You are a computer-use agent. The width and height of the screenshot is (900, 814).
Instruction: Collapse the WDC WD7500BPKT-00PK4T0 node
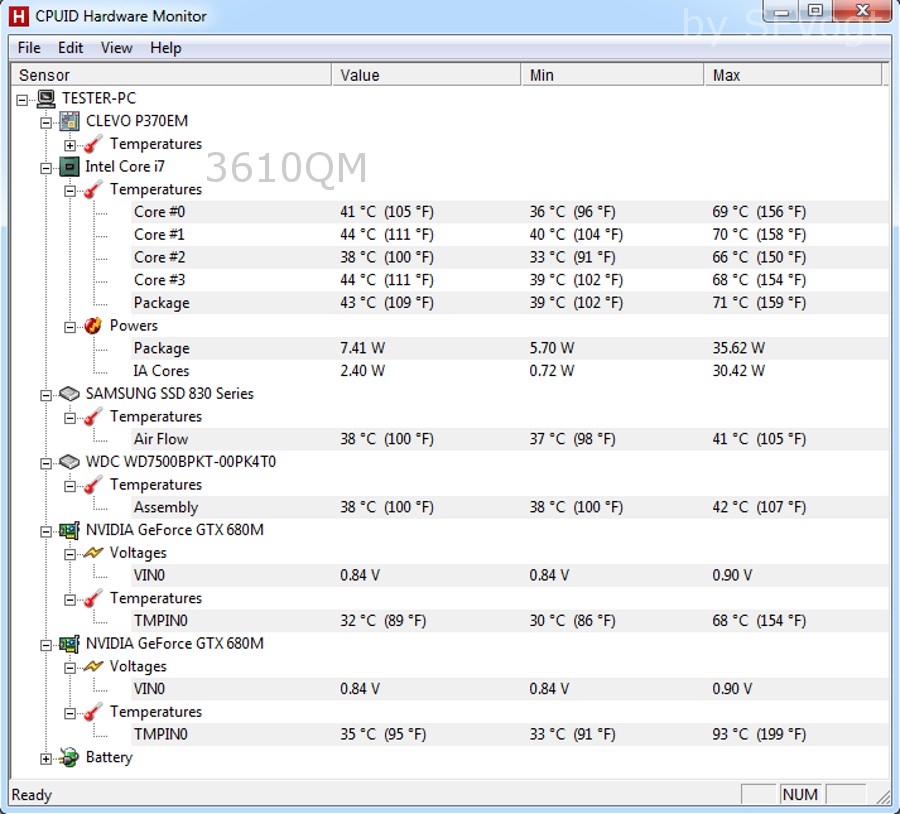pyautogui.click(x=46, y=463)
